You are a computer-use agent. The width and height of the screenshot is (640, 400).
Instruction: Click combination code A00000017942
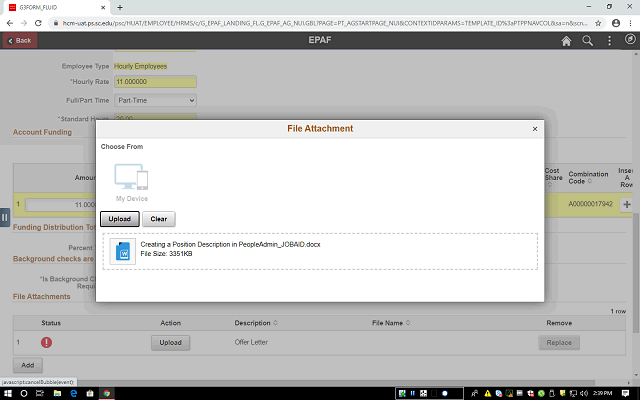(x=590, y=204)
